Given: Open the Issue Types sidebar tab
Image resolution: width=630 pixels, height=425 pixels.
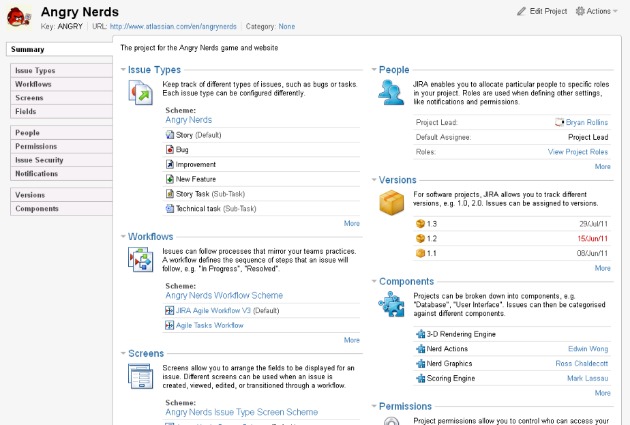Looking at the screenshot, I should point(61,70).
